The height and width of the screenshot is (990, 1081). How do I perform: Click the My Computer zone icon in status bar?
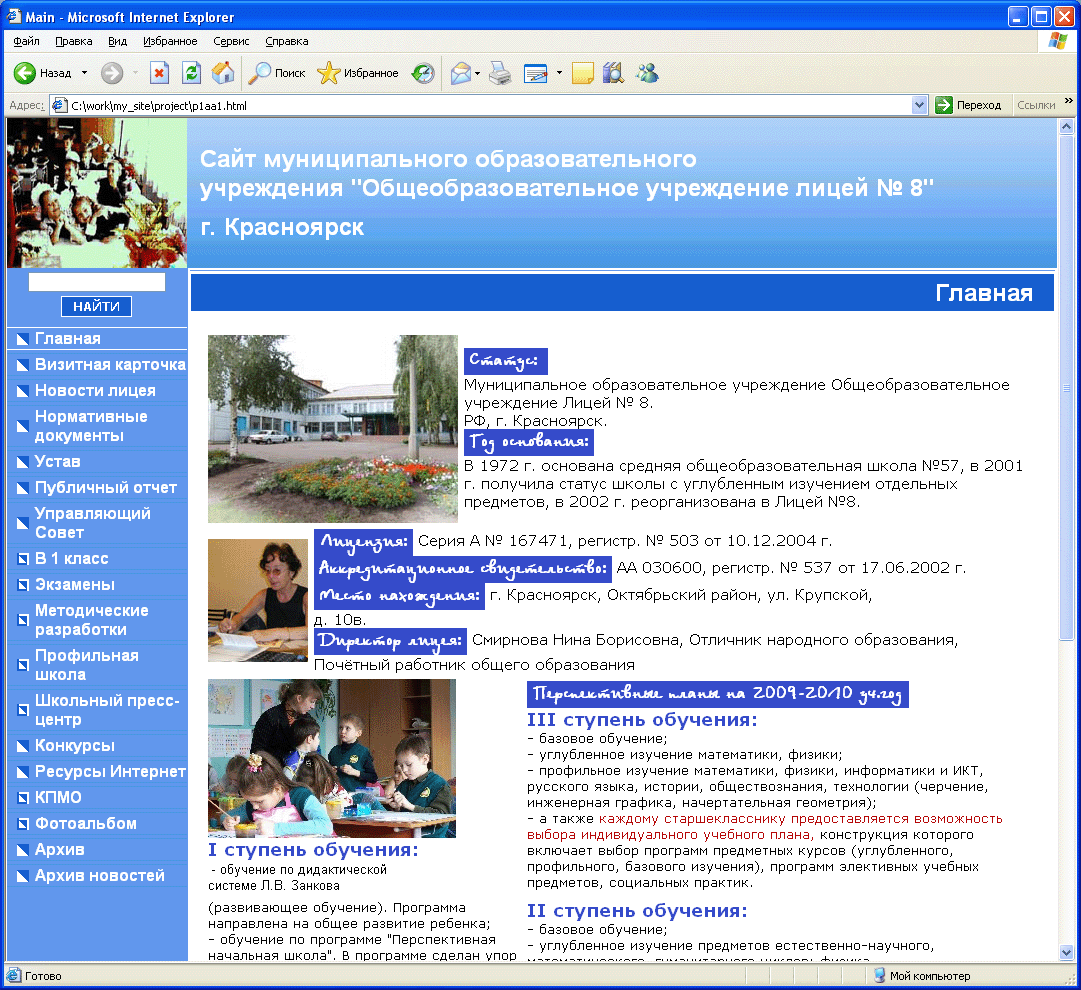coord(880,976)
